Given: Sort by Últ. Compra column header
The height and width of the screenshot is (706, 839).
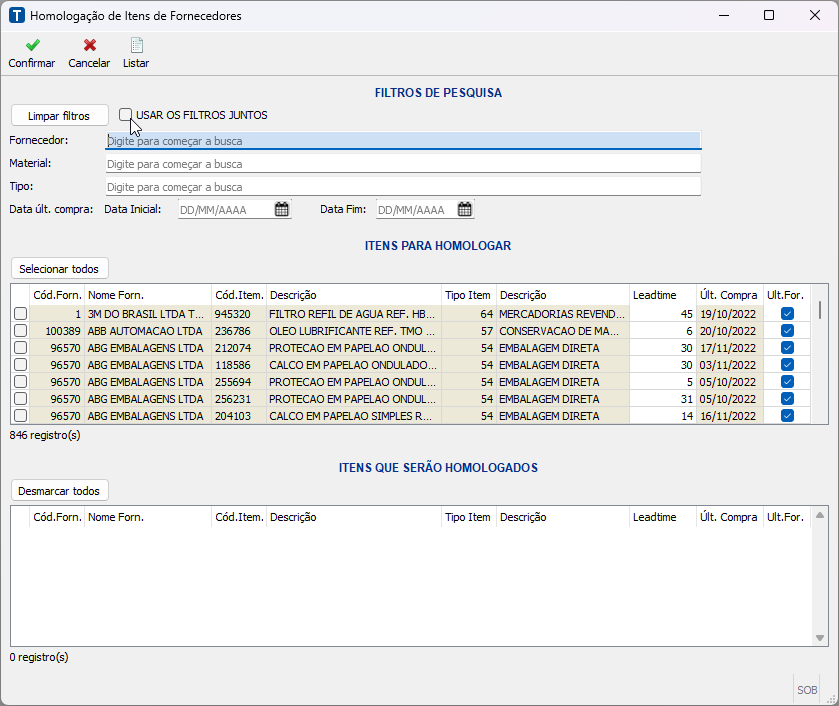Looking at the screenshot, I should click(729, 295).
